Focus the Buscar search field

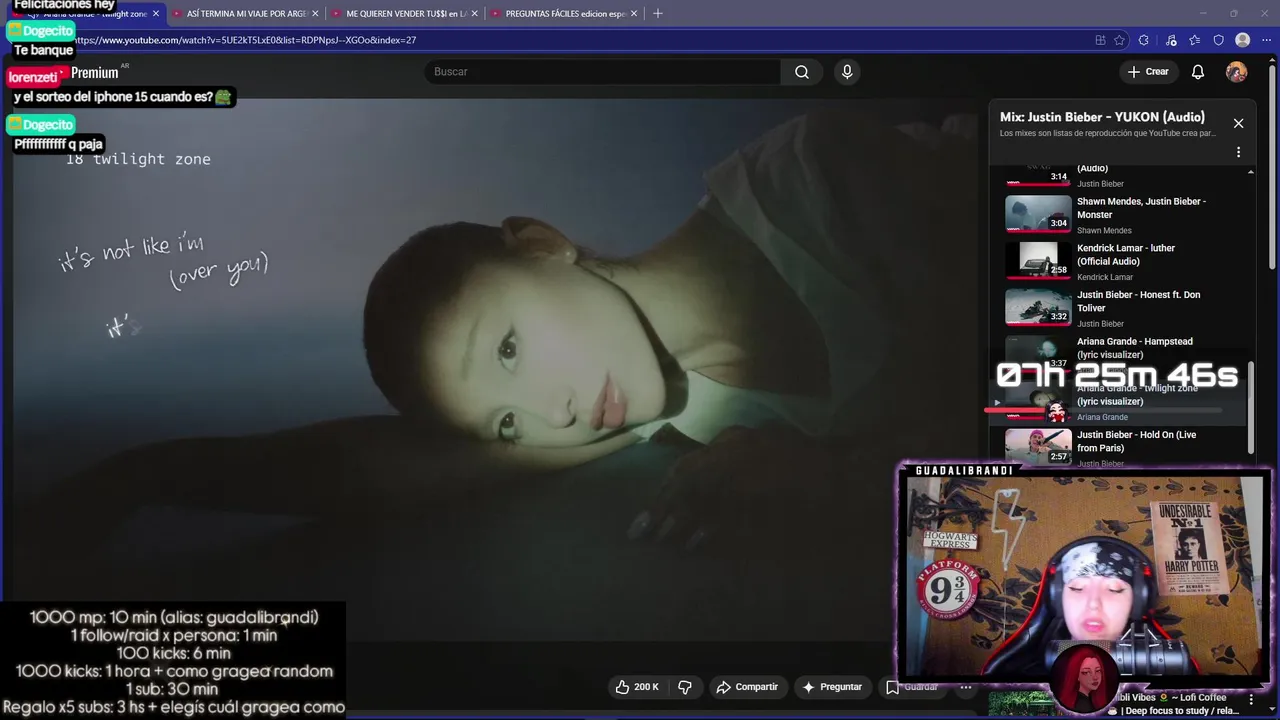pyautogui.click(x=602, y=72)
